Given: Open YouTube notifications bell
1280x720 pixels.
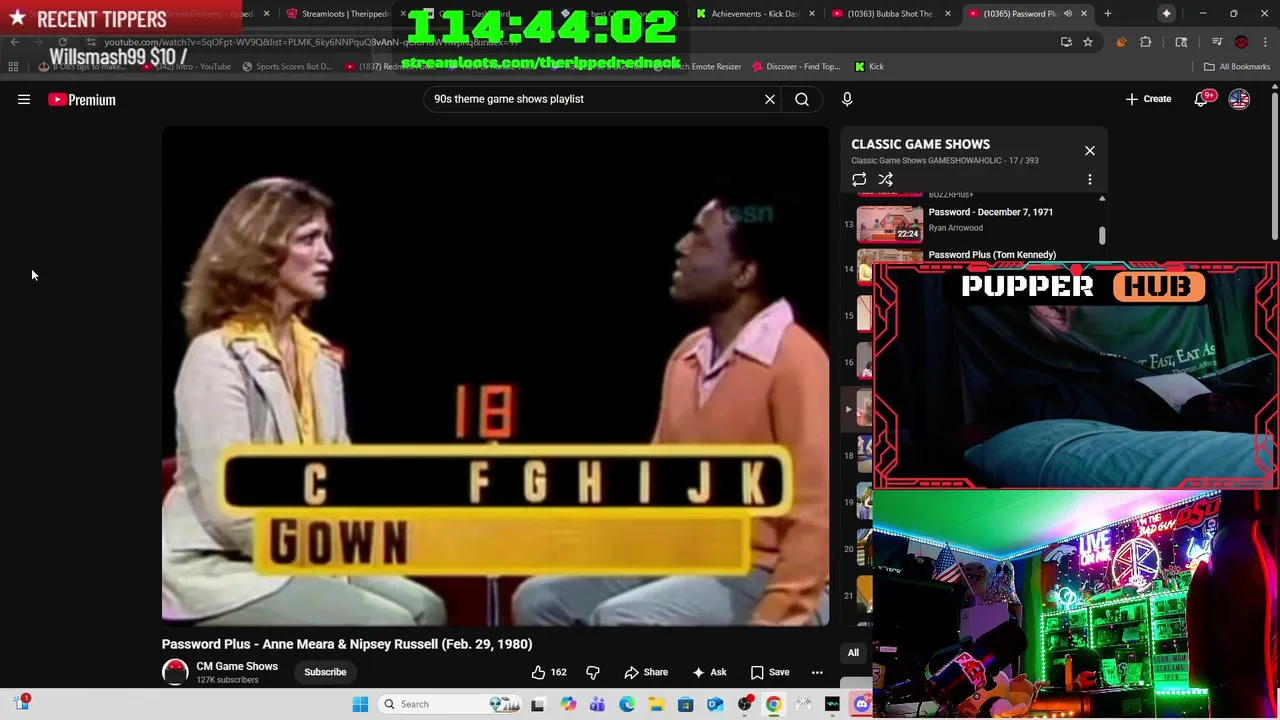Looking at the screenshot, I should tap(1202, 99).
